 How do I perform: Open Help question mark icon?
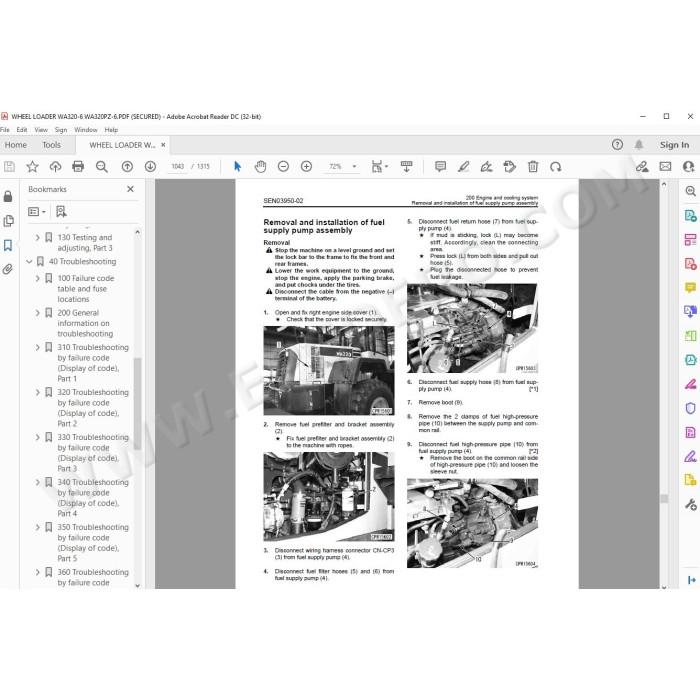617,145
